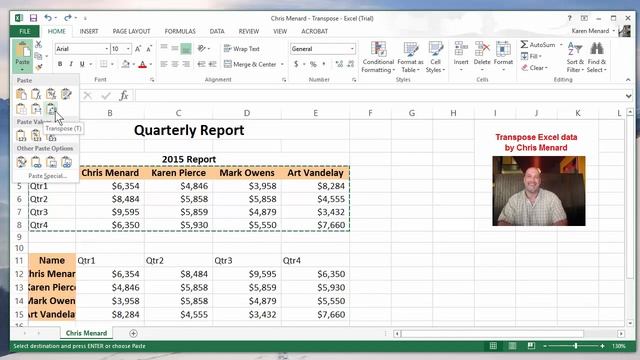
Task: Click the Chris Menard photo thumbnail
Action: click(539, 191)
